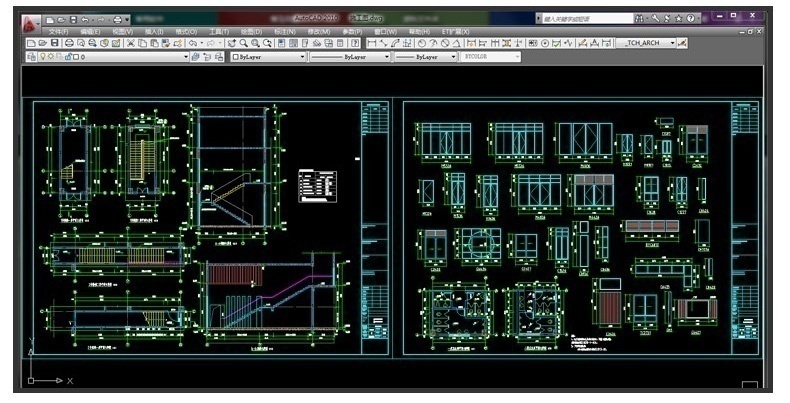Viewport: 790px width, 403px height.
Task: Click the ByLayer color swatch box
Action: 236,58
